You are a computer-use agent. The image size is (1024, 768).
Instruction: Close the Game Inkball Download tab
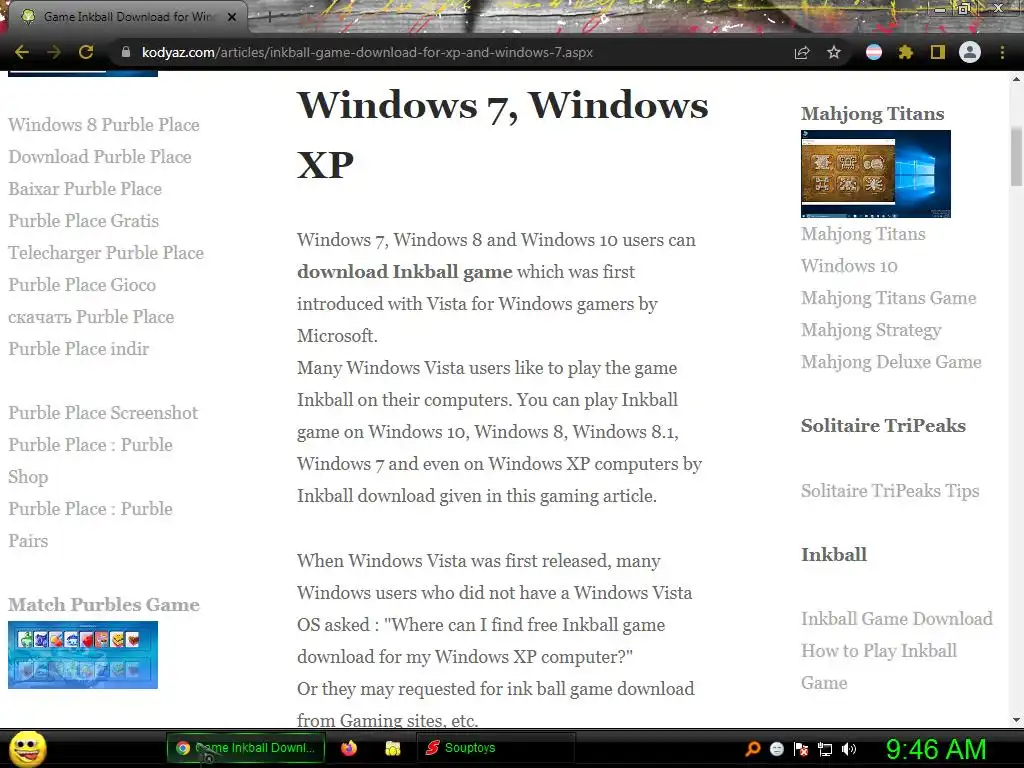pos(232,17)
